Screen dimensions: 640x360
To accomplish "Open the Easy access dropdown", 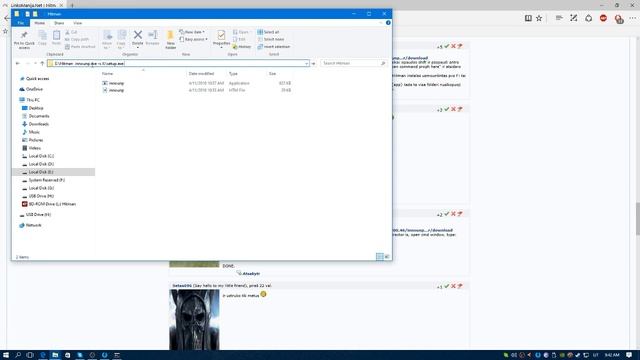I will click(x=193, y=40).
